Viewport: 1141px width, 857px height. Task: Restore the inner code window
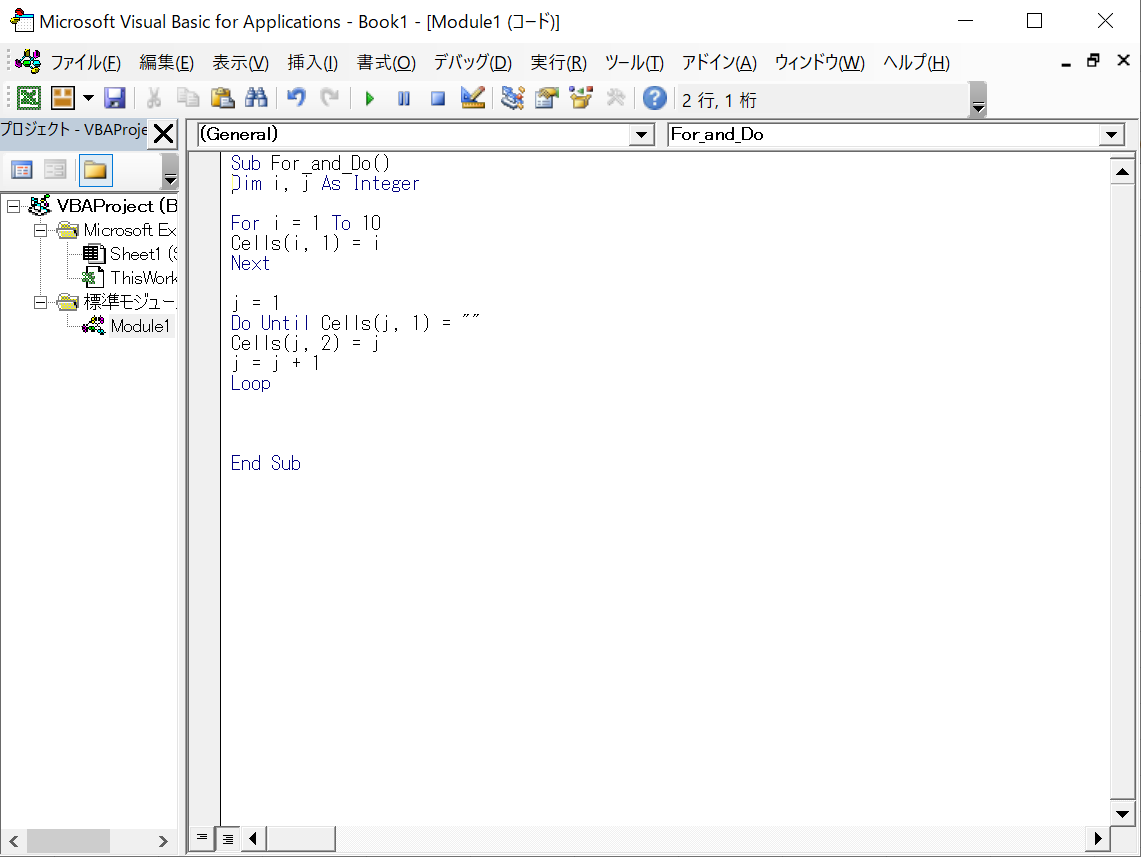(x=1093, y=61)
